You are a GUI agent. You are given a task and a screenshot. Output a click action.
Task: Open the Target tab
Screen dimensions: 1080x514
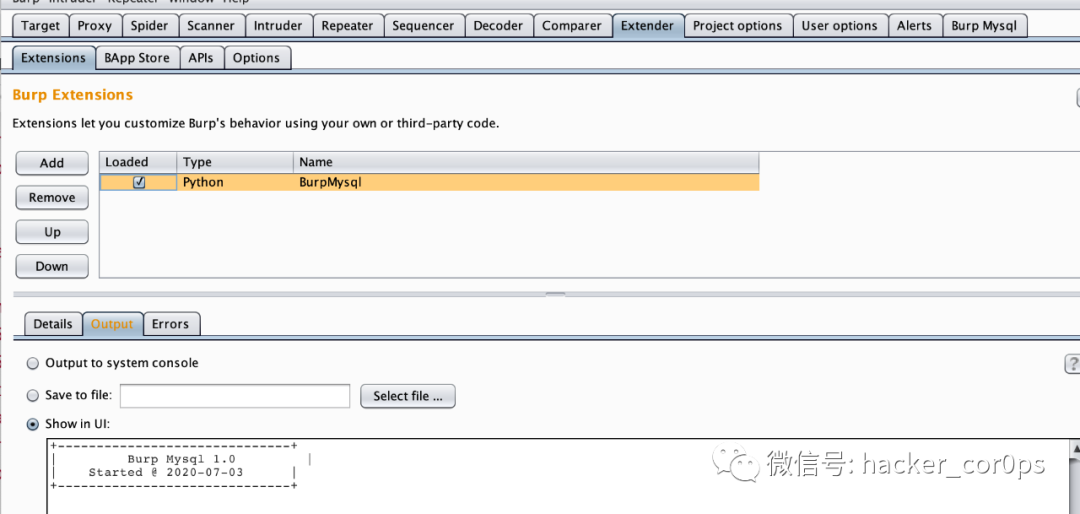tap(41, 25)
